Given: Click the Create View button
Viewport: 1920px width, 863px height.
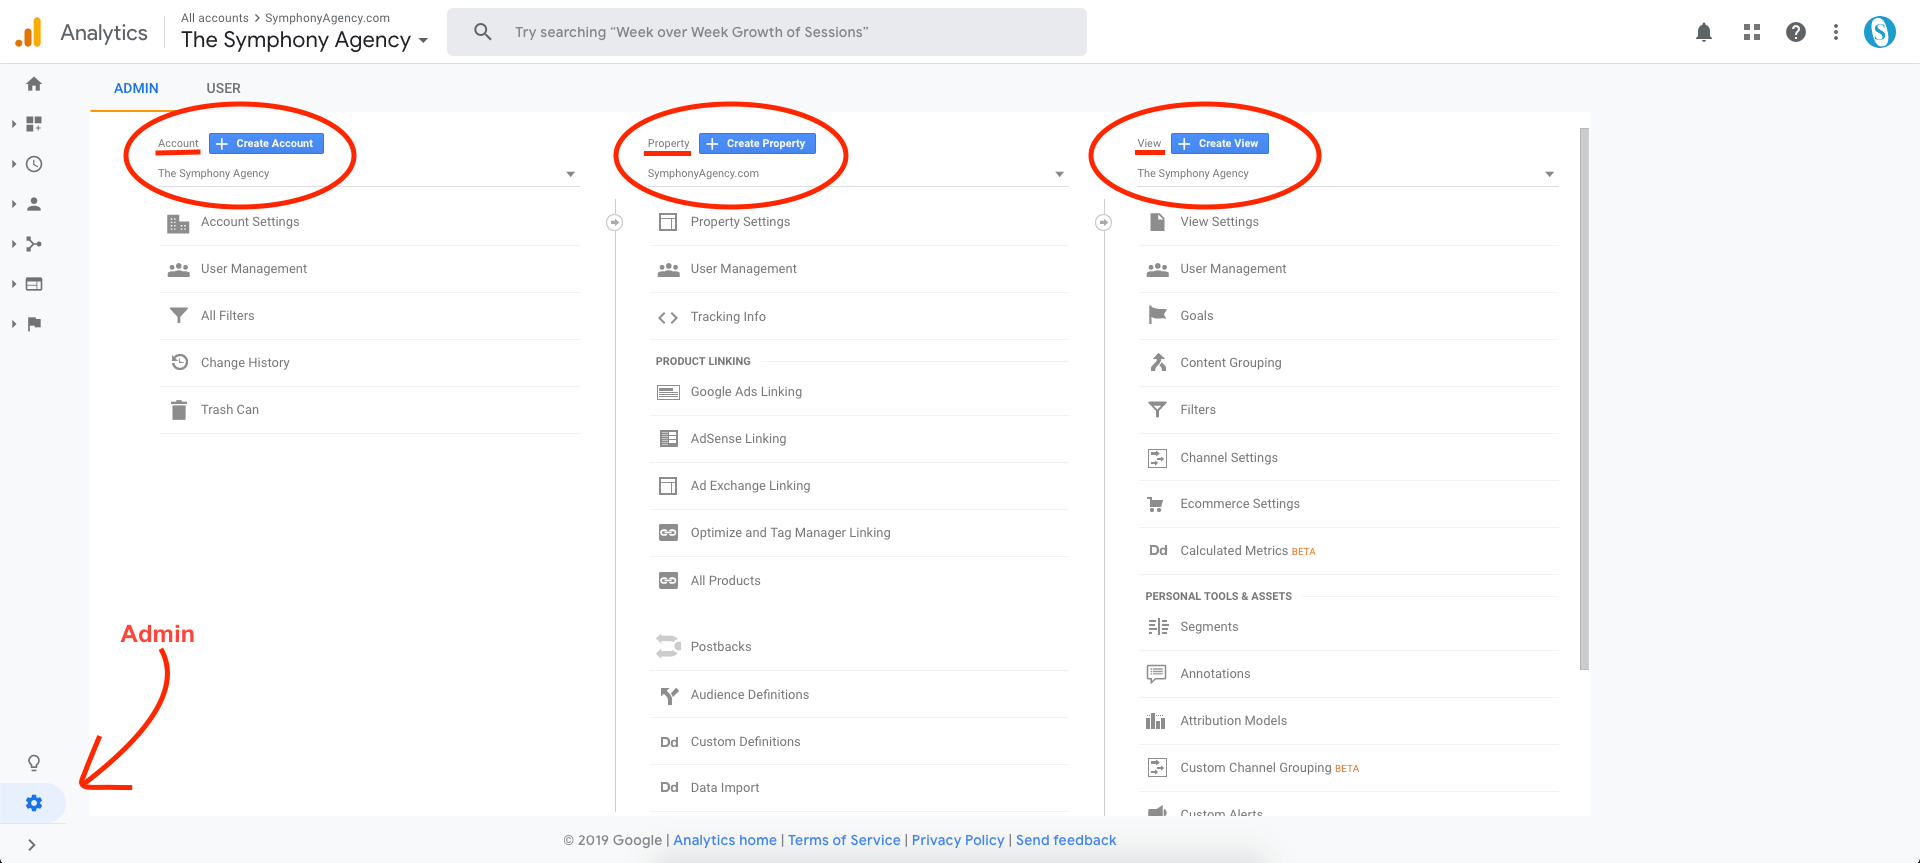Looking at the screenshot, I should (x=1220, y=143).
